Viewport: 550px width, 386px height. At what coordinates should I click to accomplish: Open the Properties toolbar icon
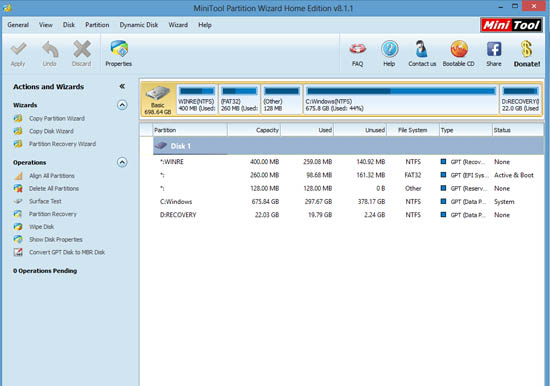(x=119, y=49)
